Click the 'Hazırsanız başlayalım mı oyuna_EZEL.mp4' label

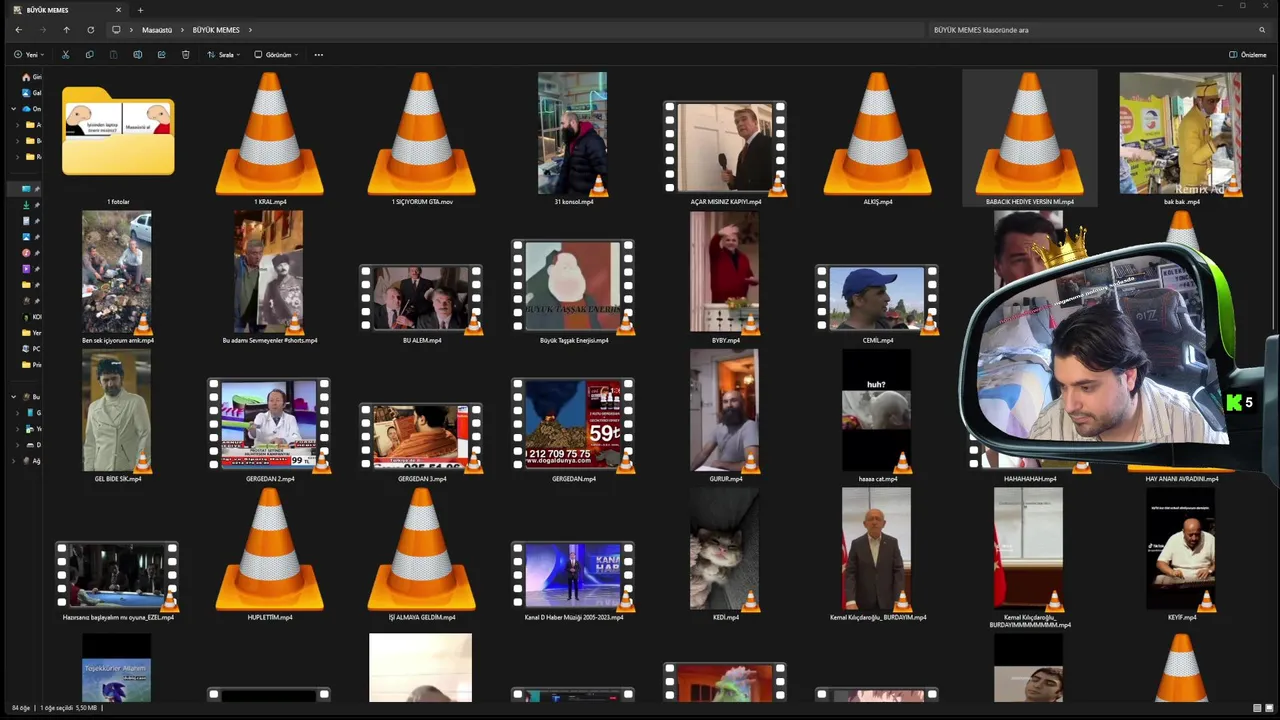tap(118, 618)
